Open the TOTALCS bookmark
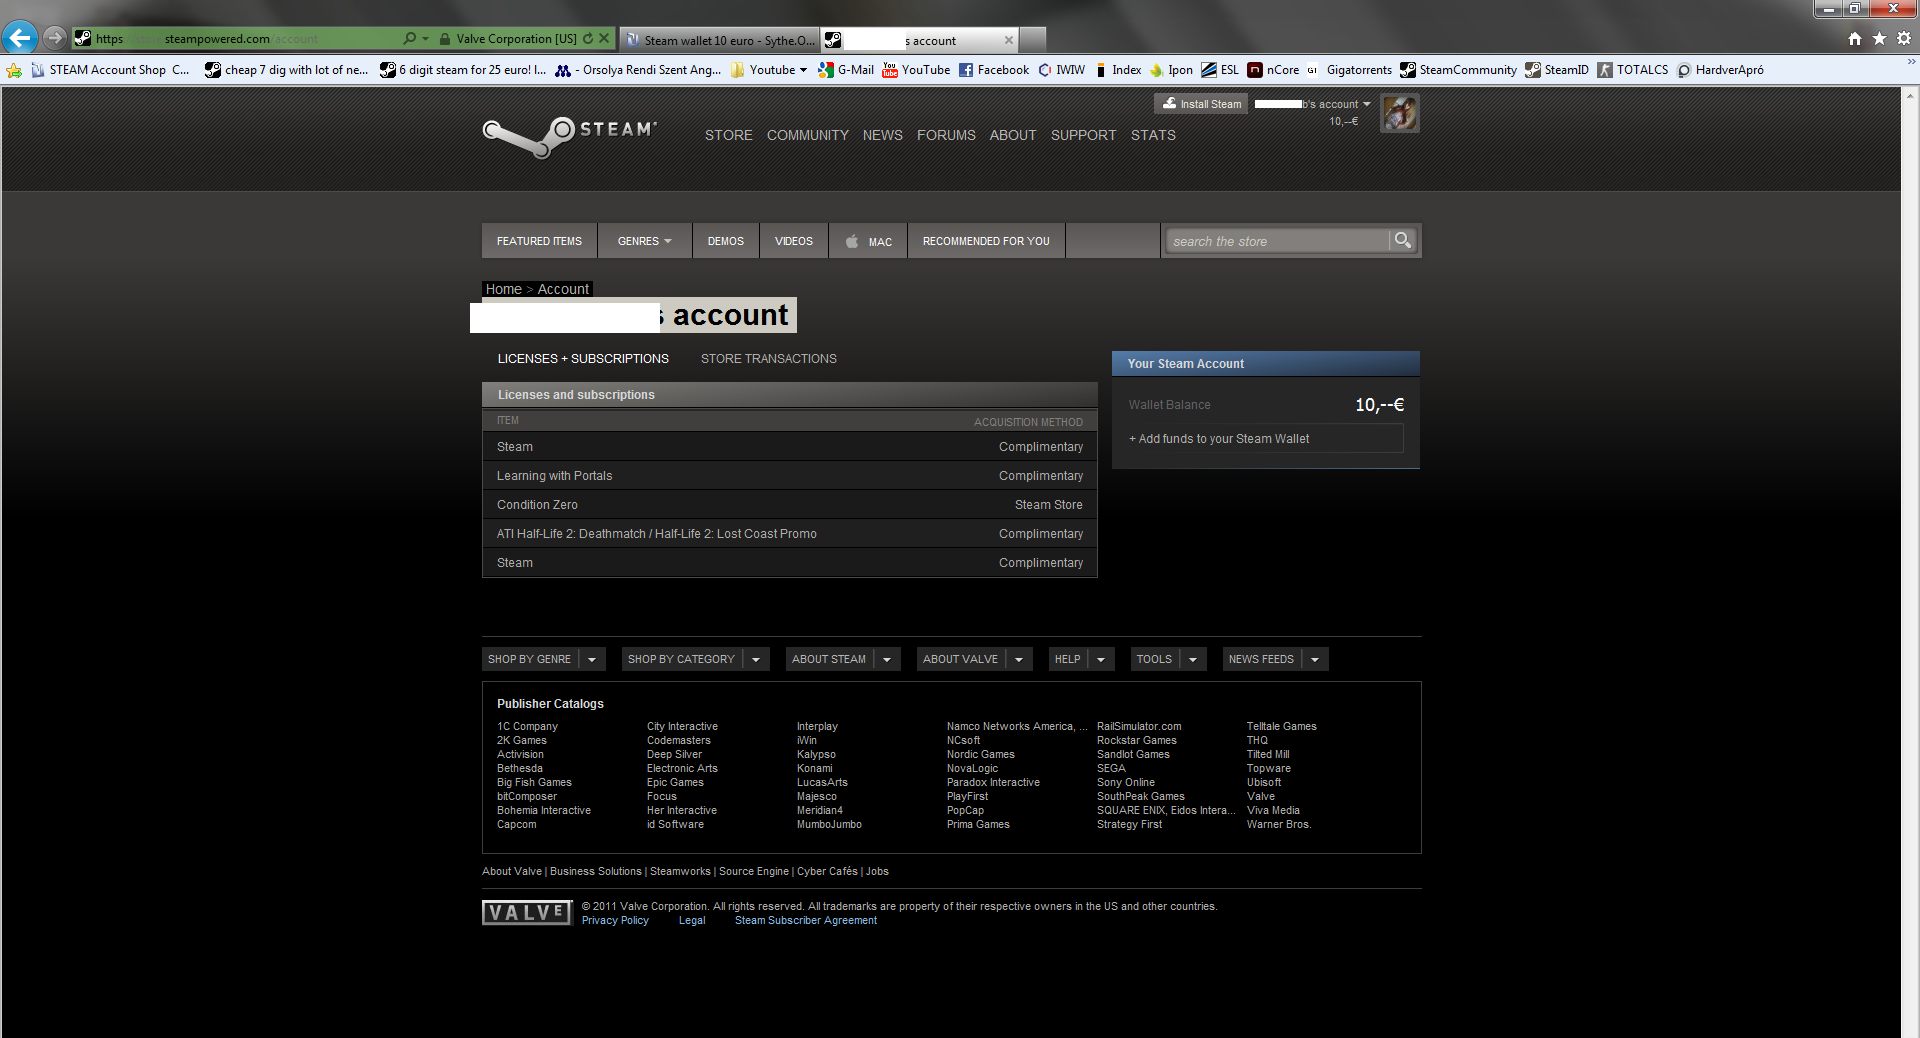 click(x=1632, y=70)
